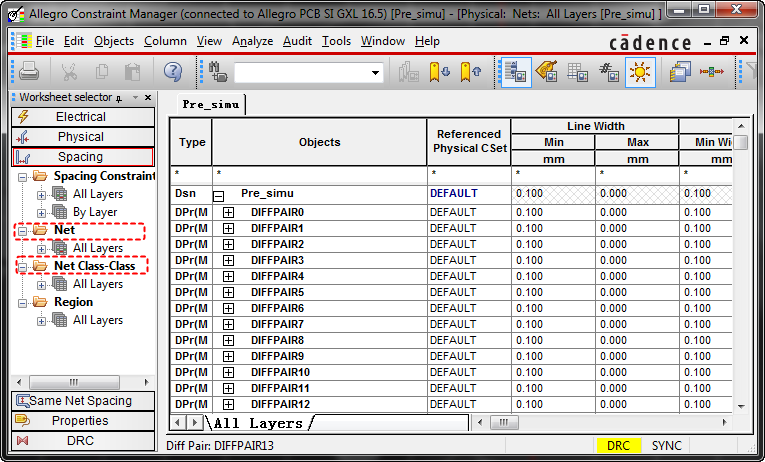Click the sun-shaped highlight toolbar icon

(x=640, y=72)
